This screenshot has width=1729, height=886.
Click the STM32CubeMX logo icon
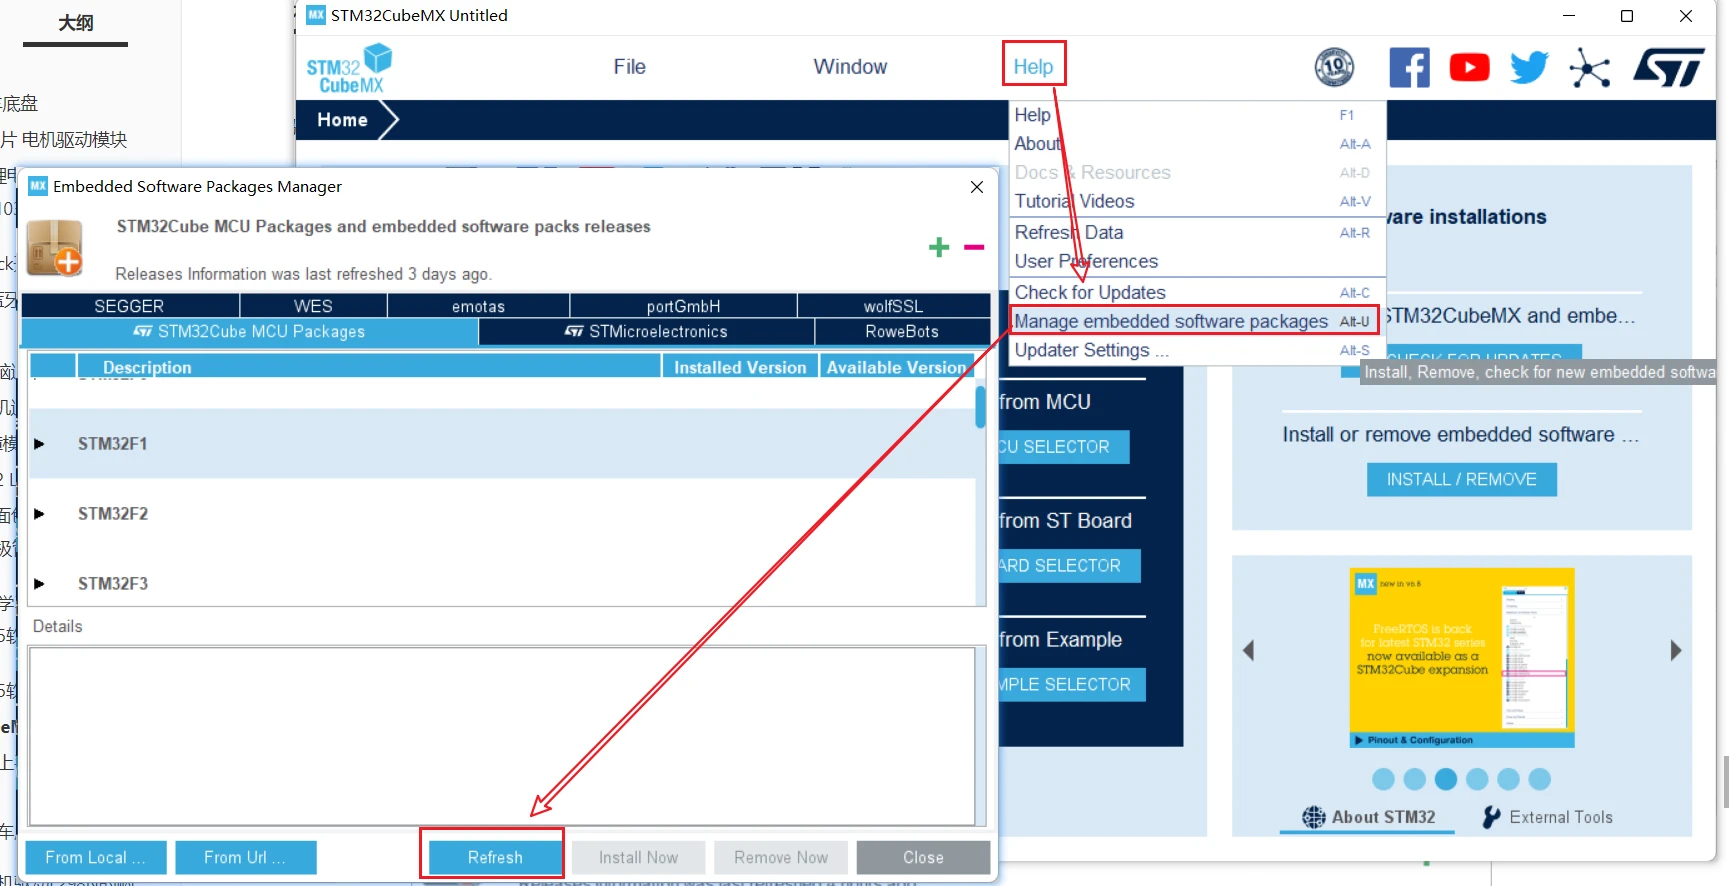(x=349, y=68)
